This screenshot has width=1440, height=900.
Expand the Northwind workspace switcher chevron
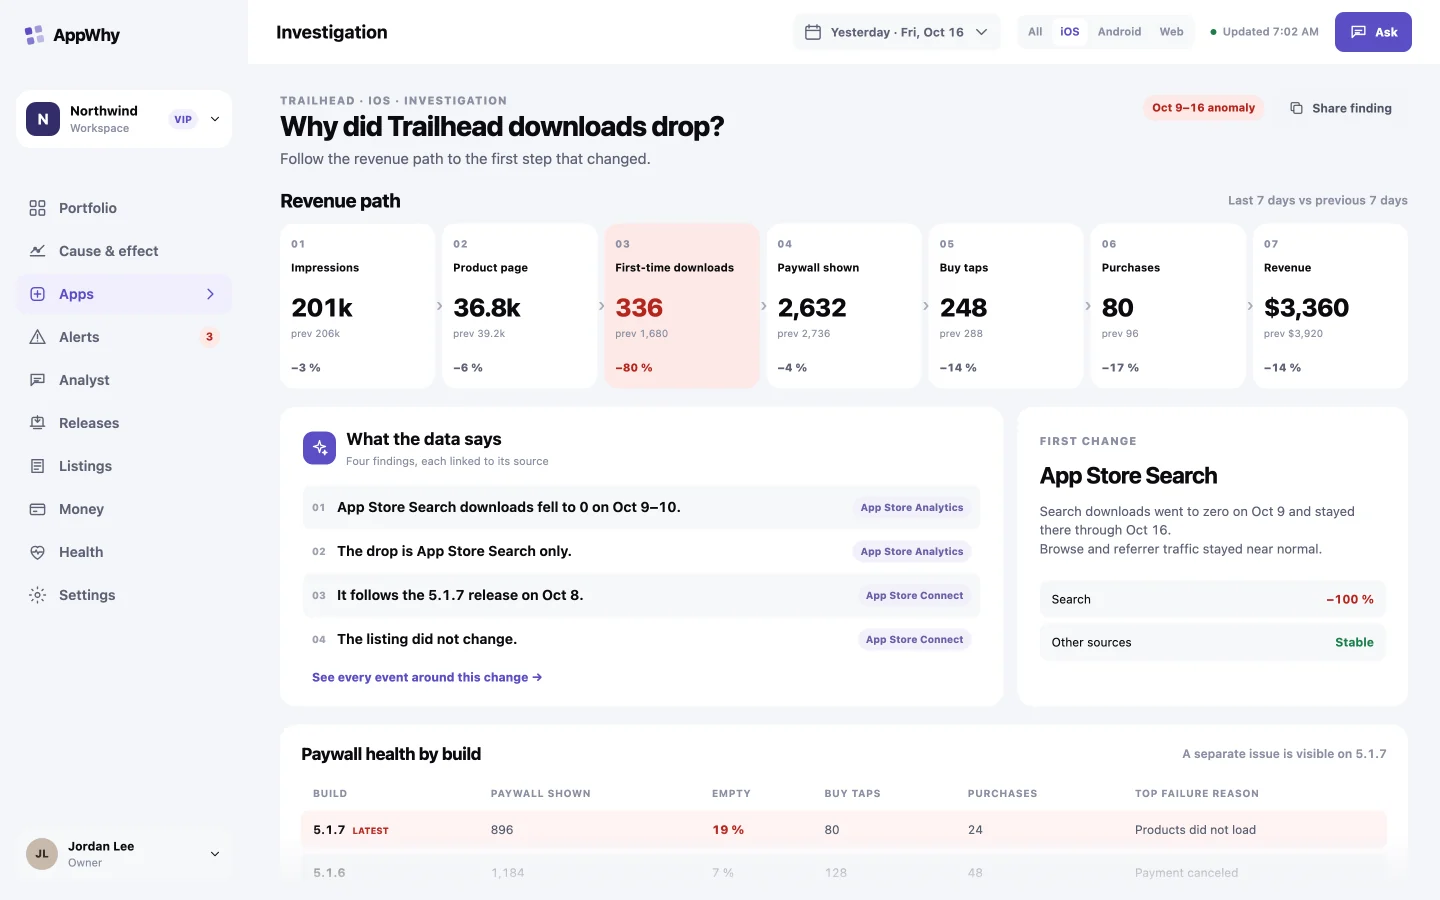click(215, 119)
